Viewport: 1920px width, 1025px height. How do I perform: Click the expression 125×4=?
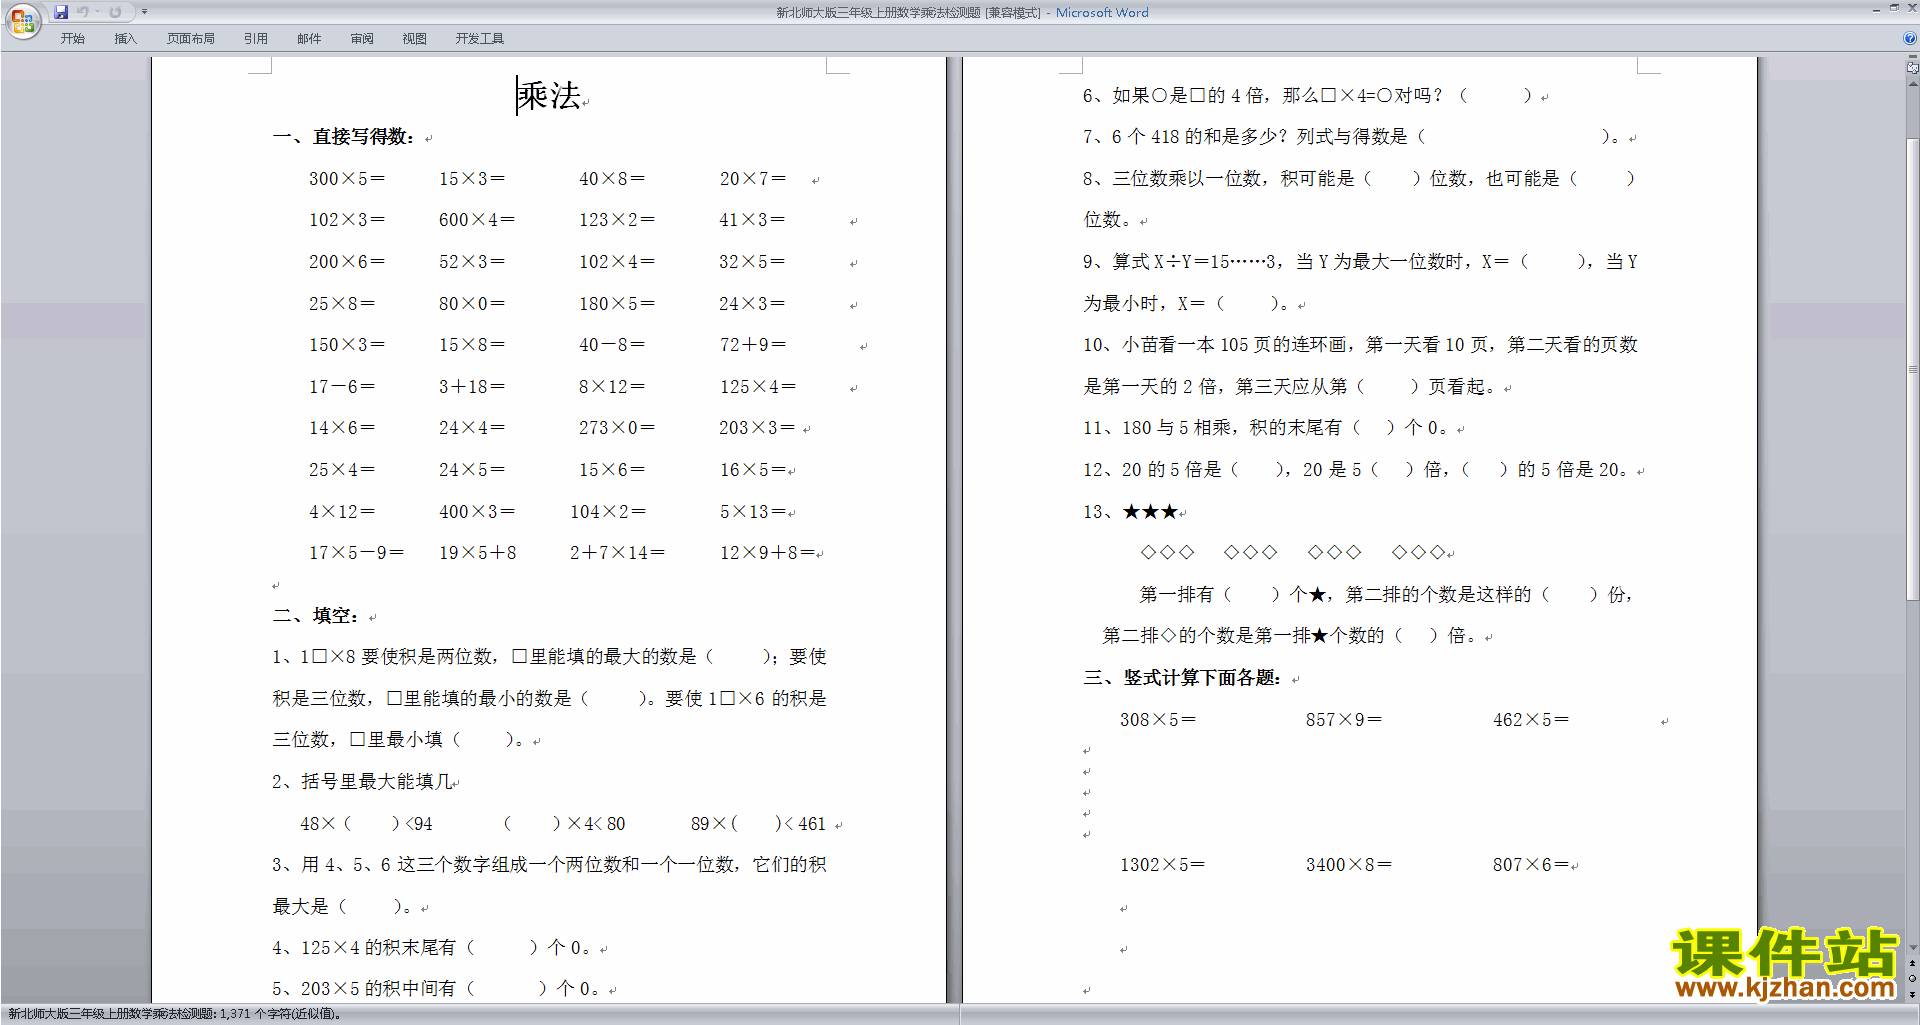coord(758,387)
